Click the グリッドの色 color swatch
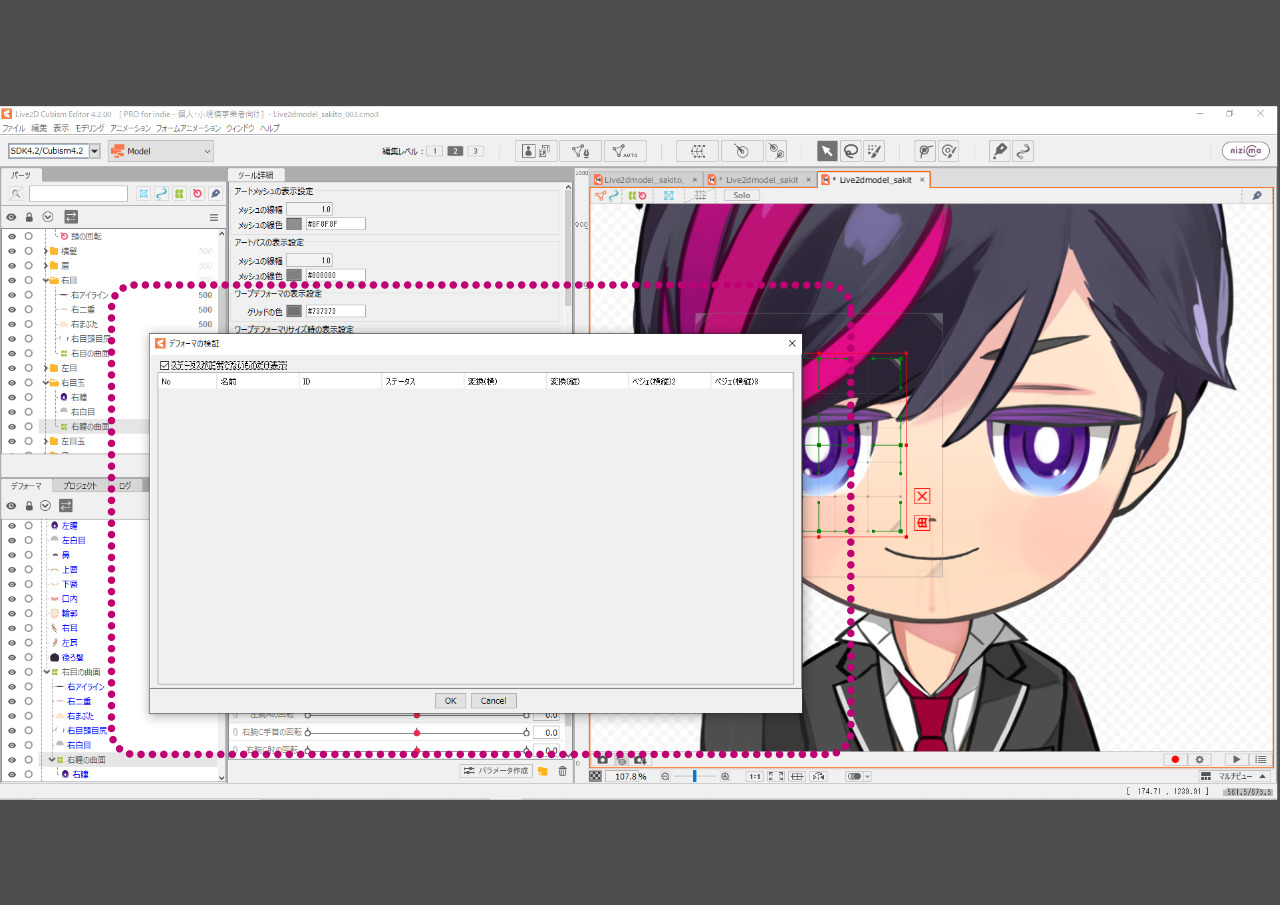1280x905 pixels. tap(294, 311)
